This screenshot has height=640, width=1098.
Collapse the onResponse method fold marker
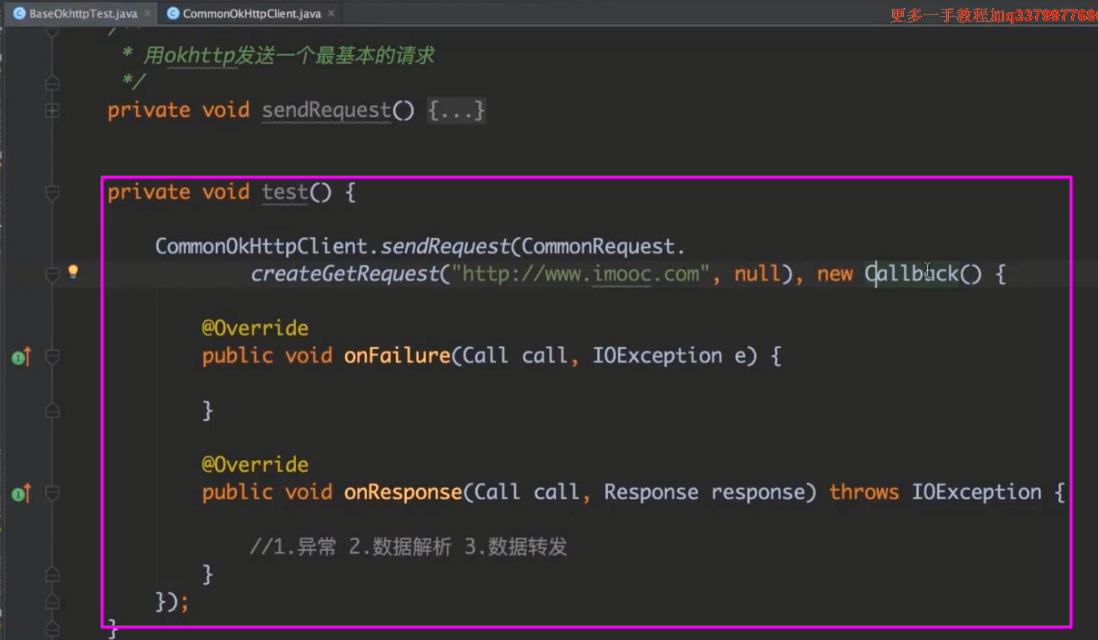tap(52, 493)
